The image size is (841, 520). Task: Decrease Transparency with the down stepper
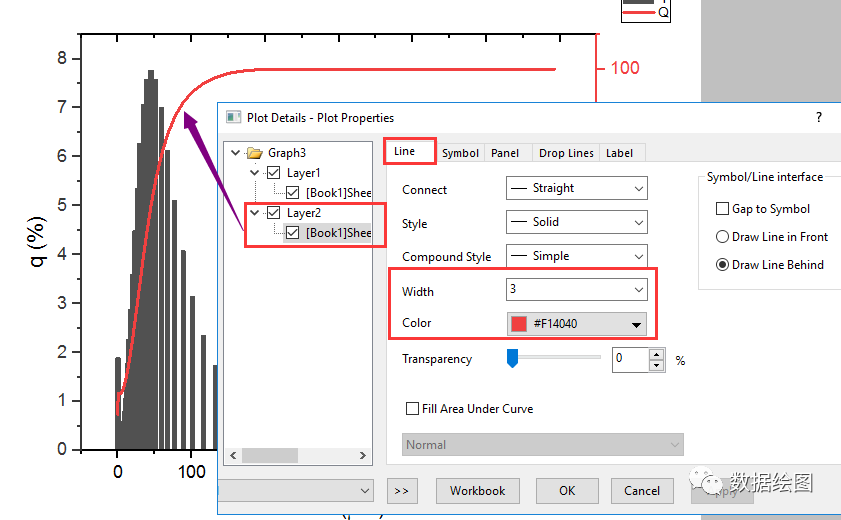click(x=656, y=366)
